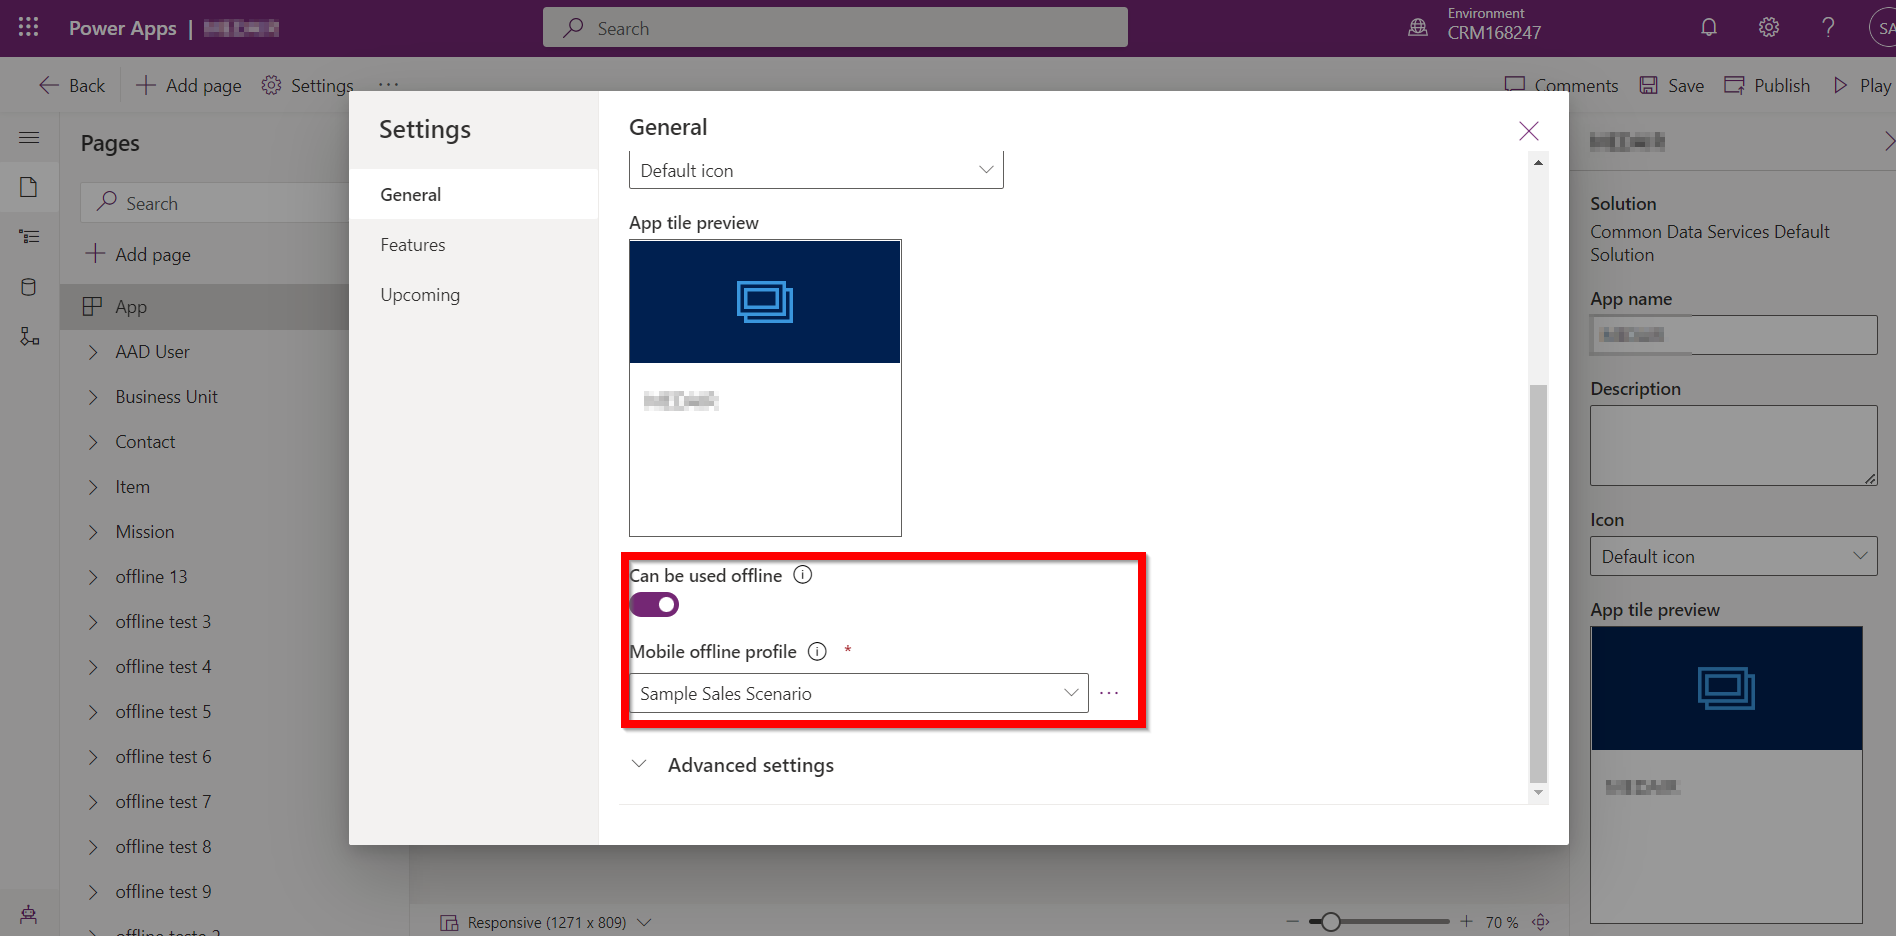This screenshot has height=936, width=1896.
Task: Click the top search box
Action: click(x=835, y=28)
